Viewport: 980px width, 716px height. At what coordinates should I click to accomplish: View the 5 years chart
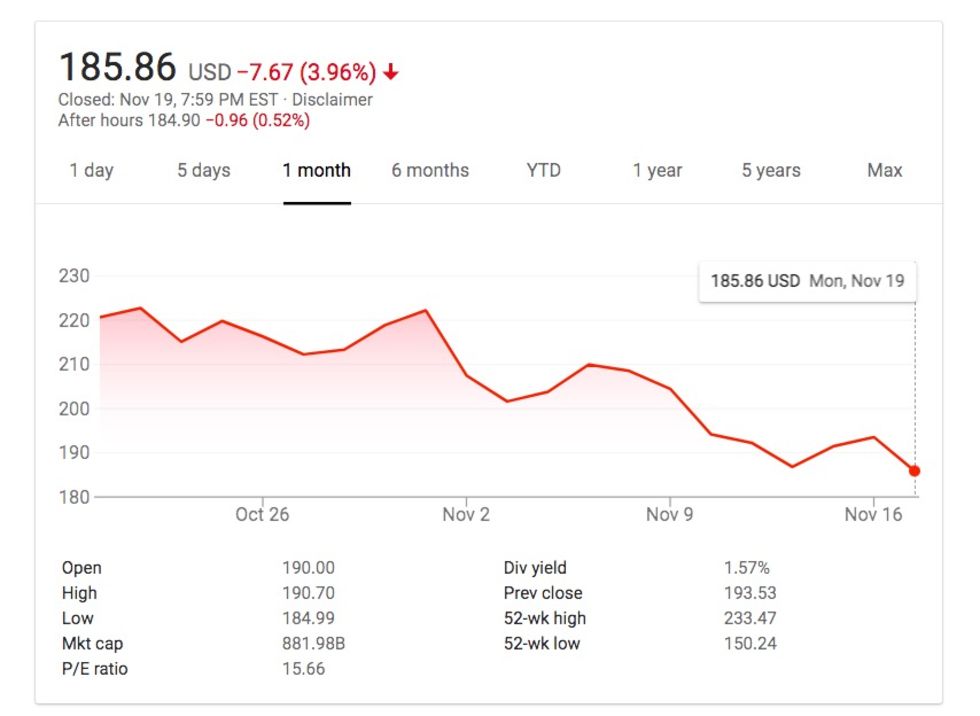click(x=771, y=170)
